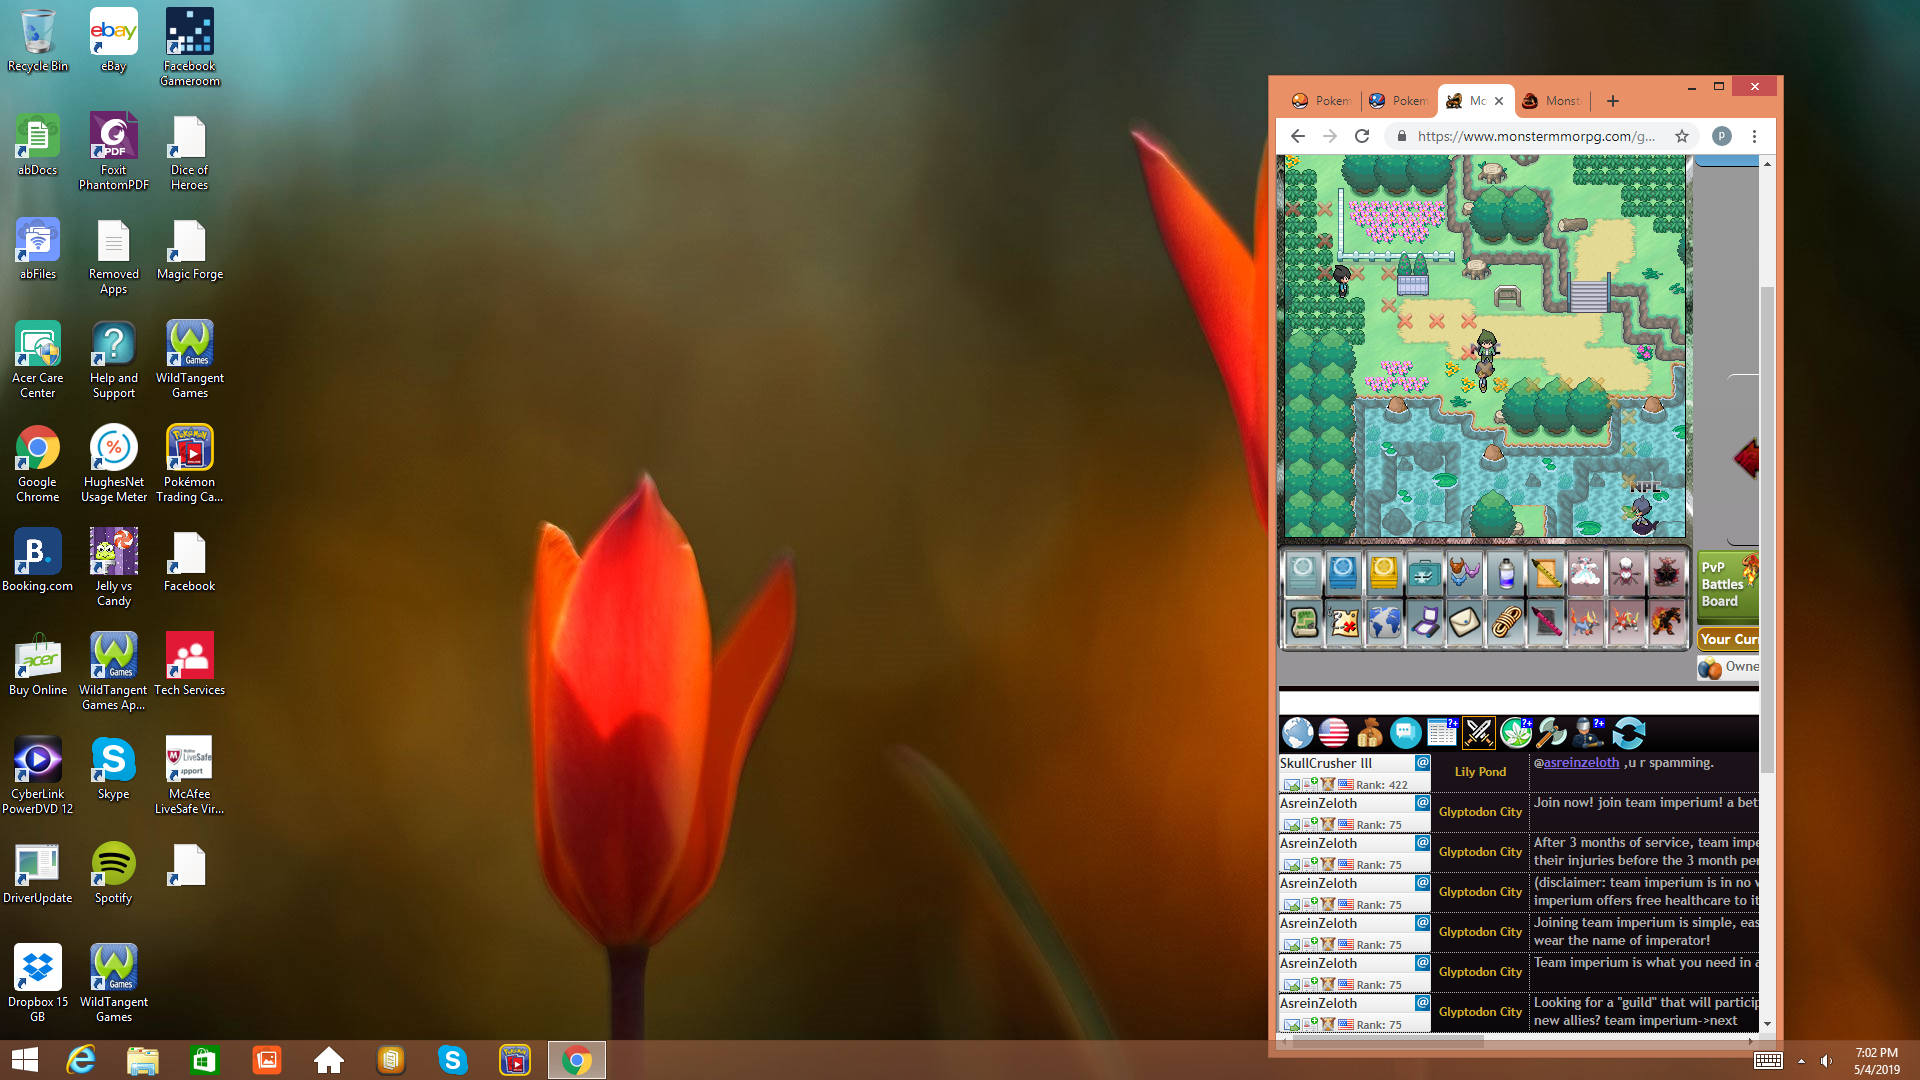This screenshot has height=1080, width=1920.
Task: Open the envelope mail icon
Action: pos(1464,622)
